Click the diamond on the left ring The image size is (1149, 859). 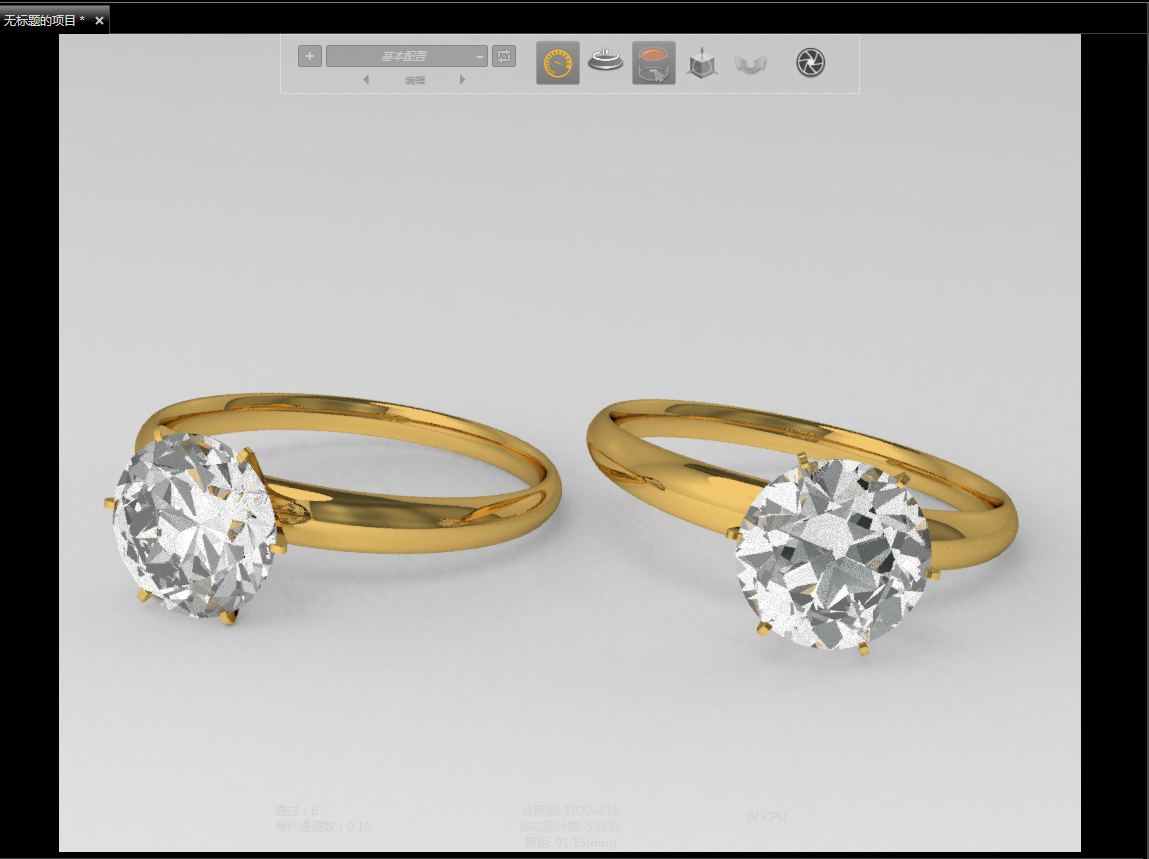pos(192,523)
